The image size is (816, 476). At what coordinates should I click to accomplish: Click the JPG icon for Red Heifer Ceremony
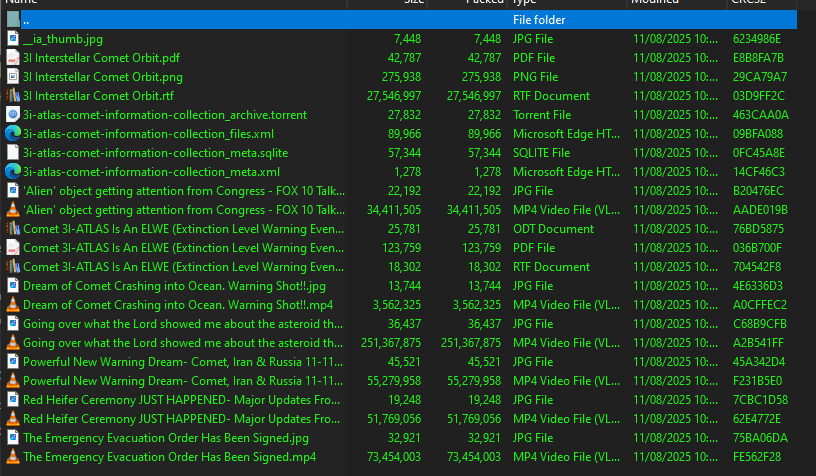pyautogui.click(x=13, y=400)
